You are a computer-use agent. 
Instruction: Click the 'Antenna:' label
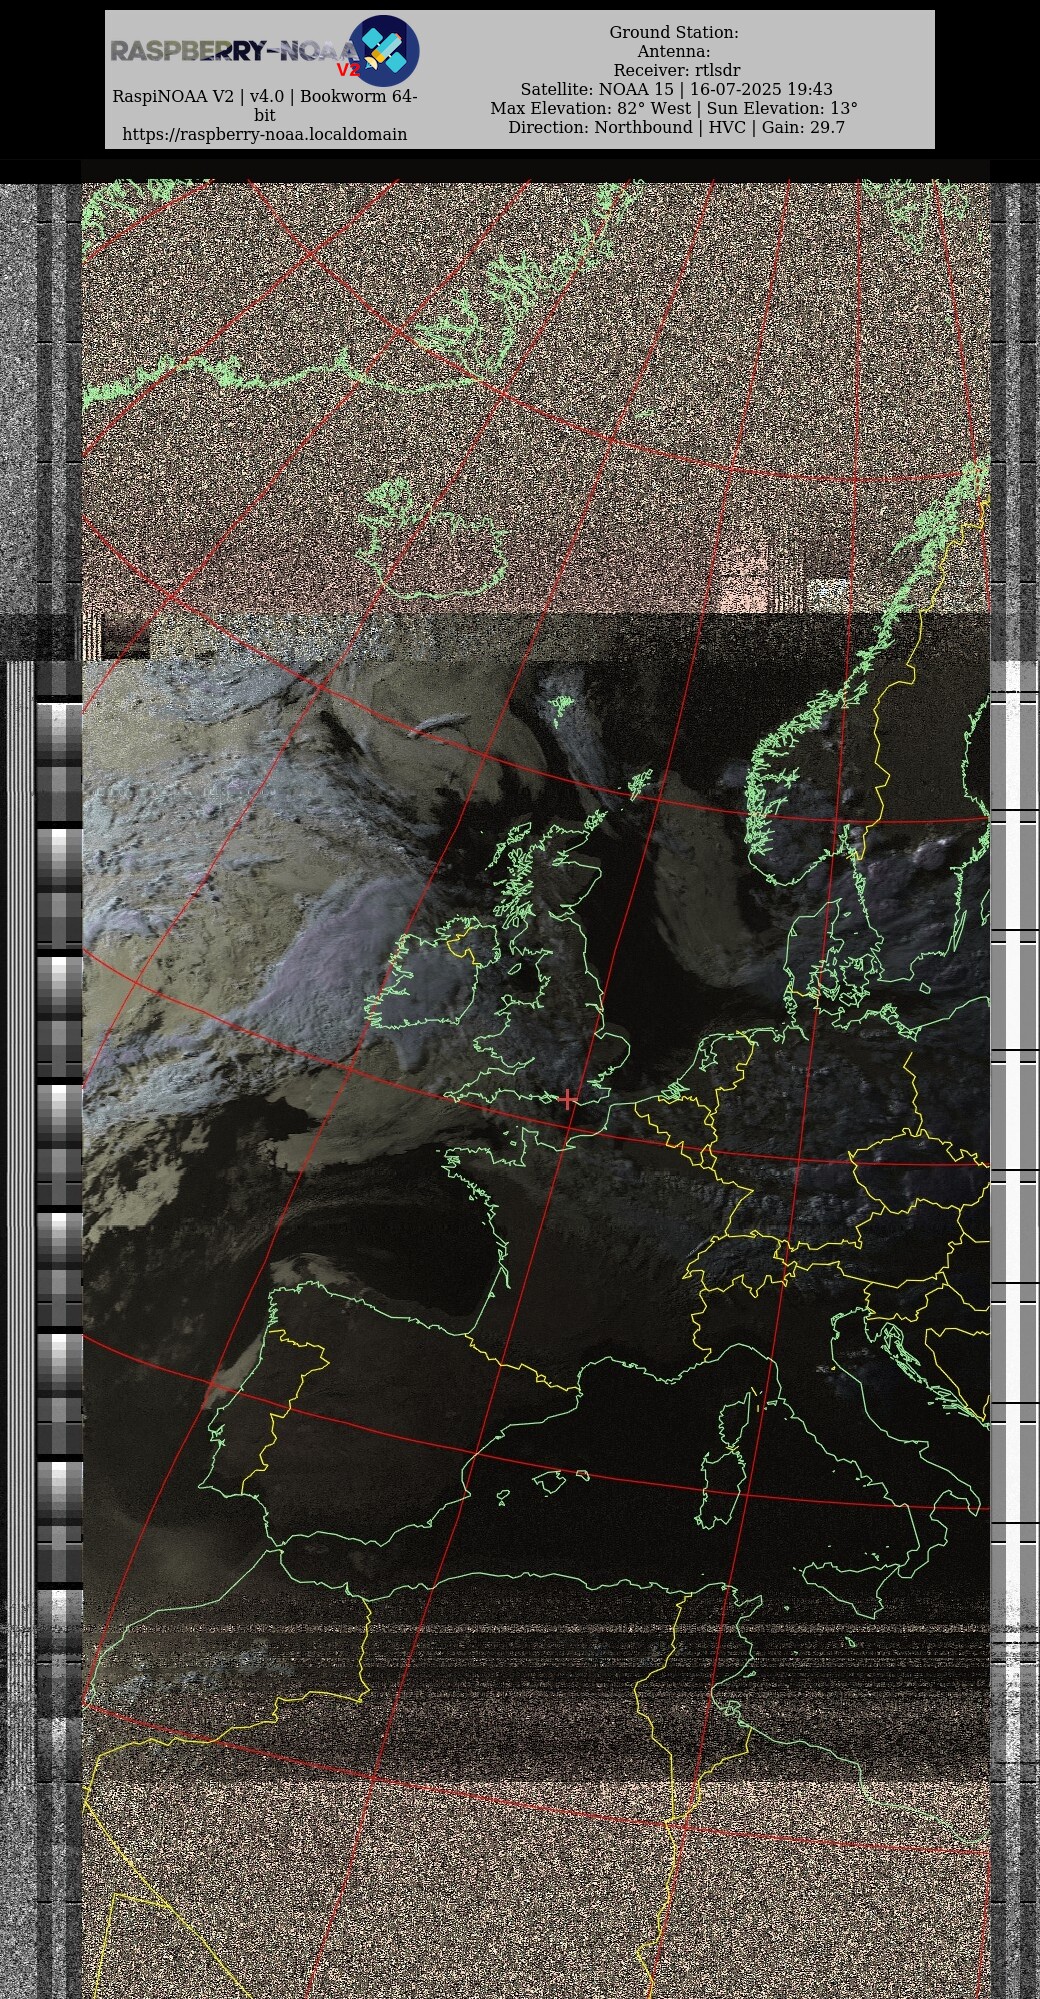tap(674, 51)
